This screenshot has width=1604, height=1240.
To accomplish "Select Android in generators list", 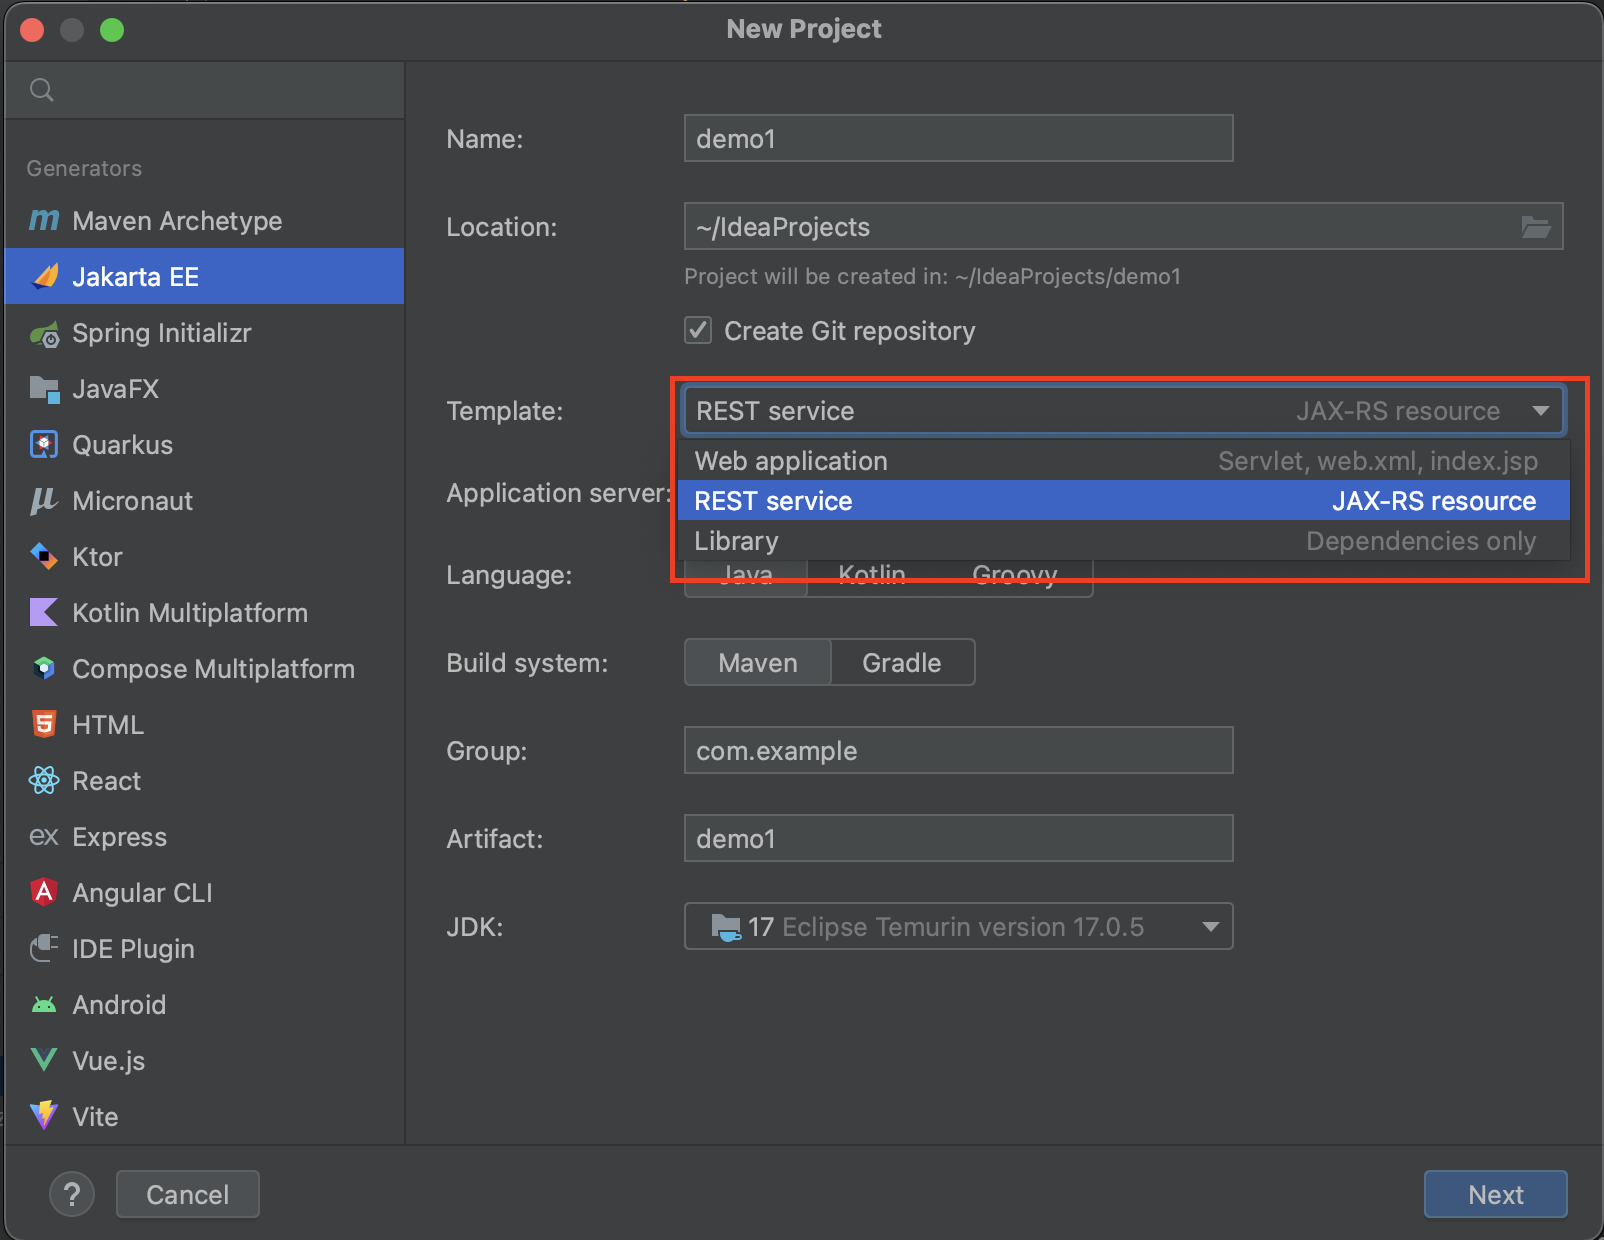I will (x=205, y=1005).
